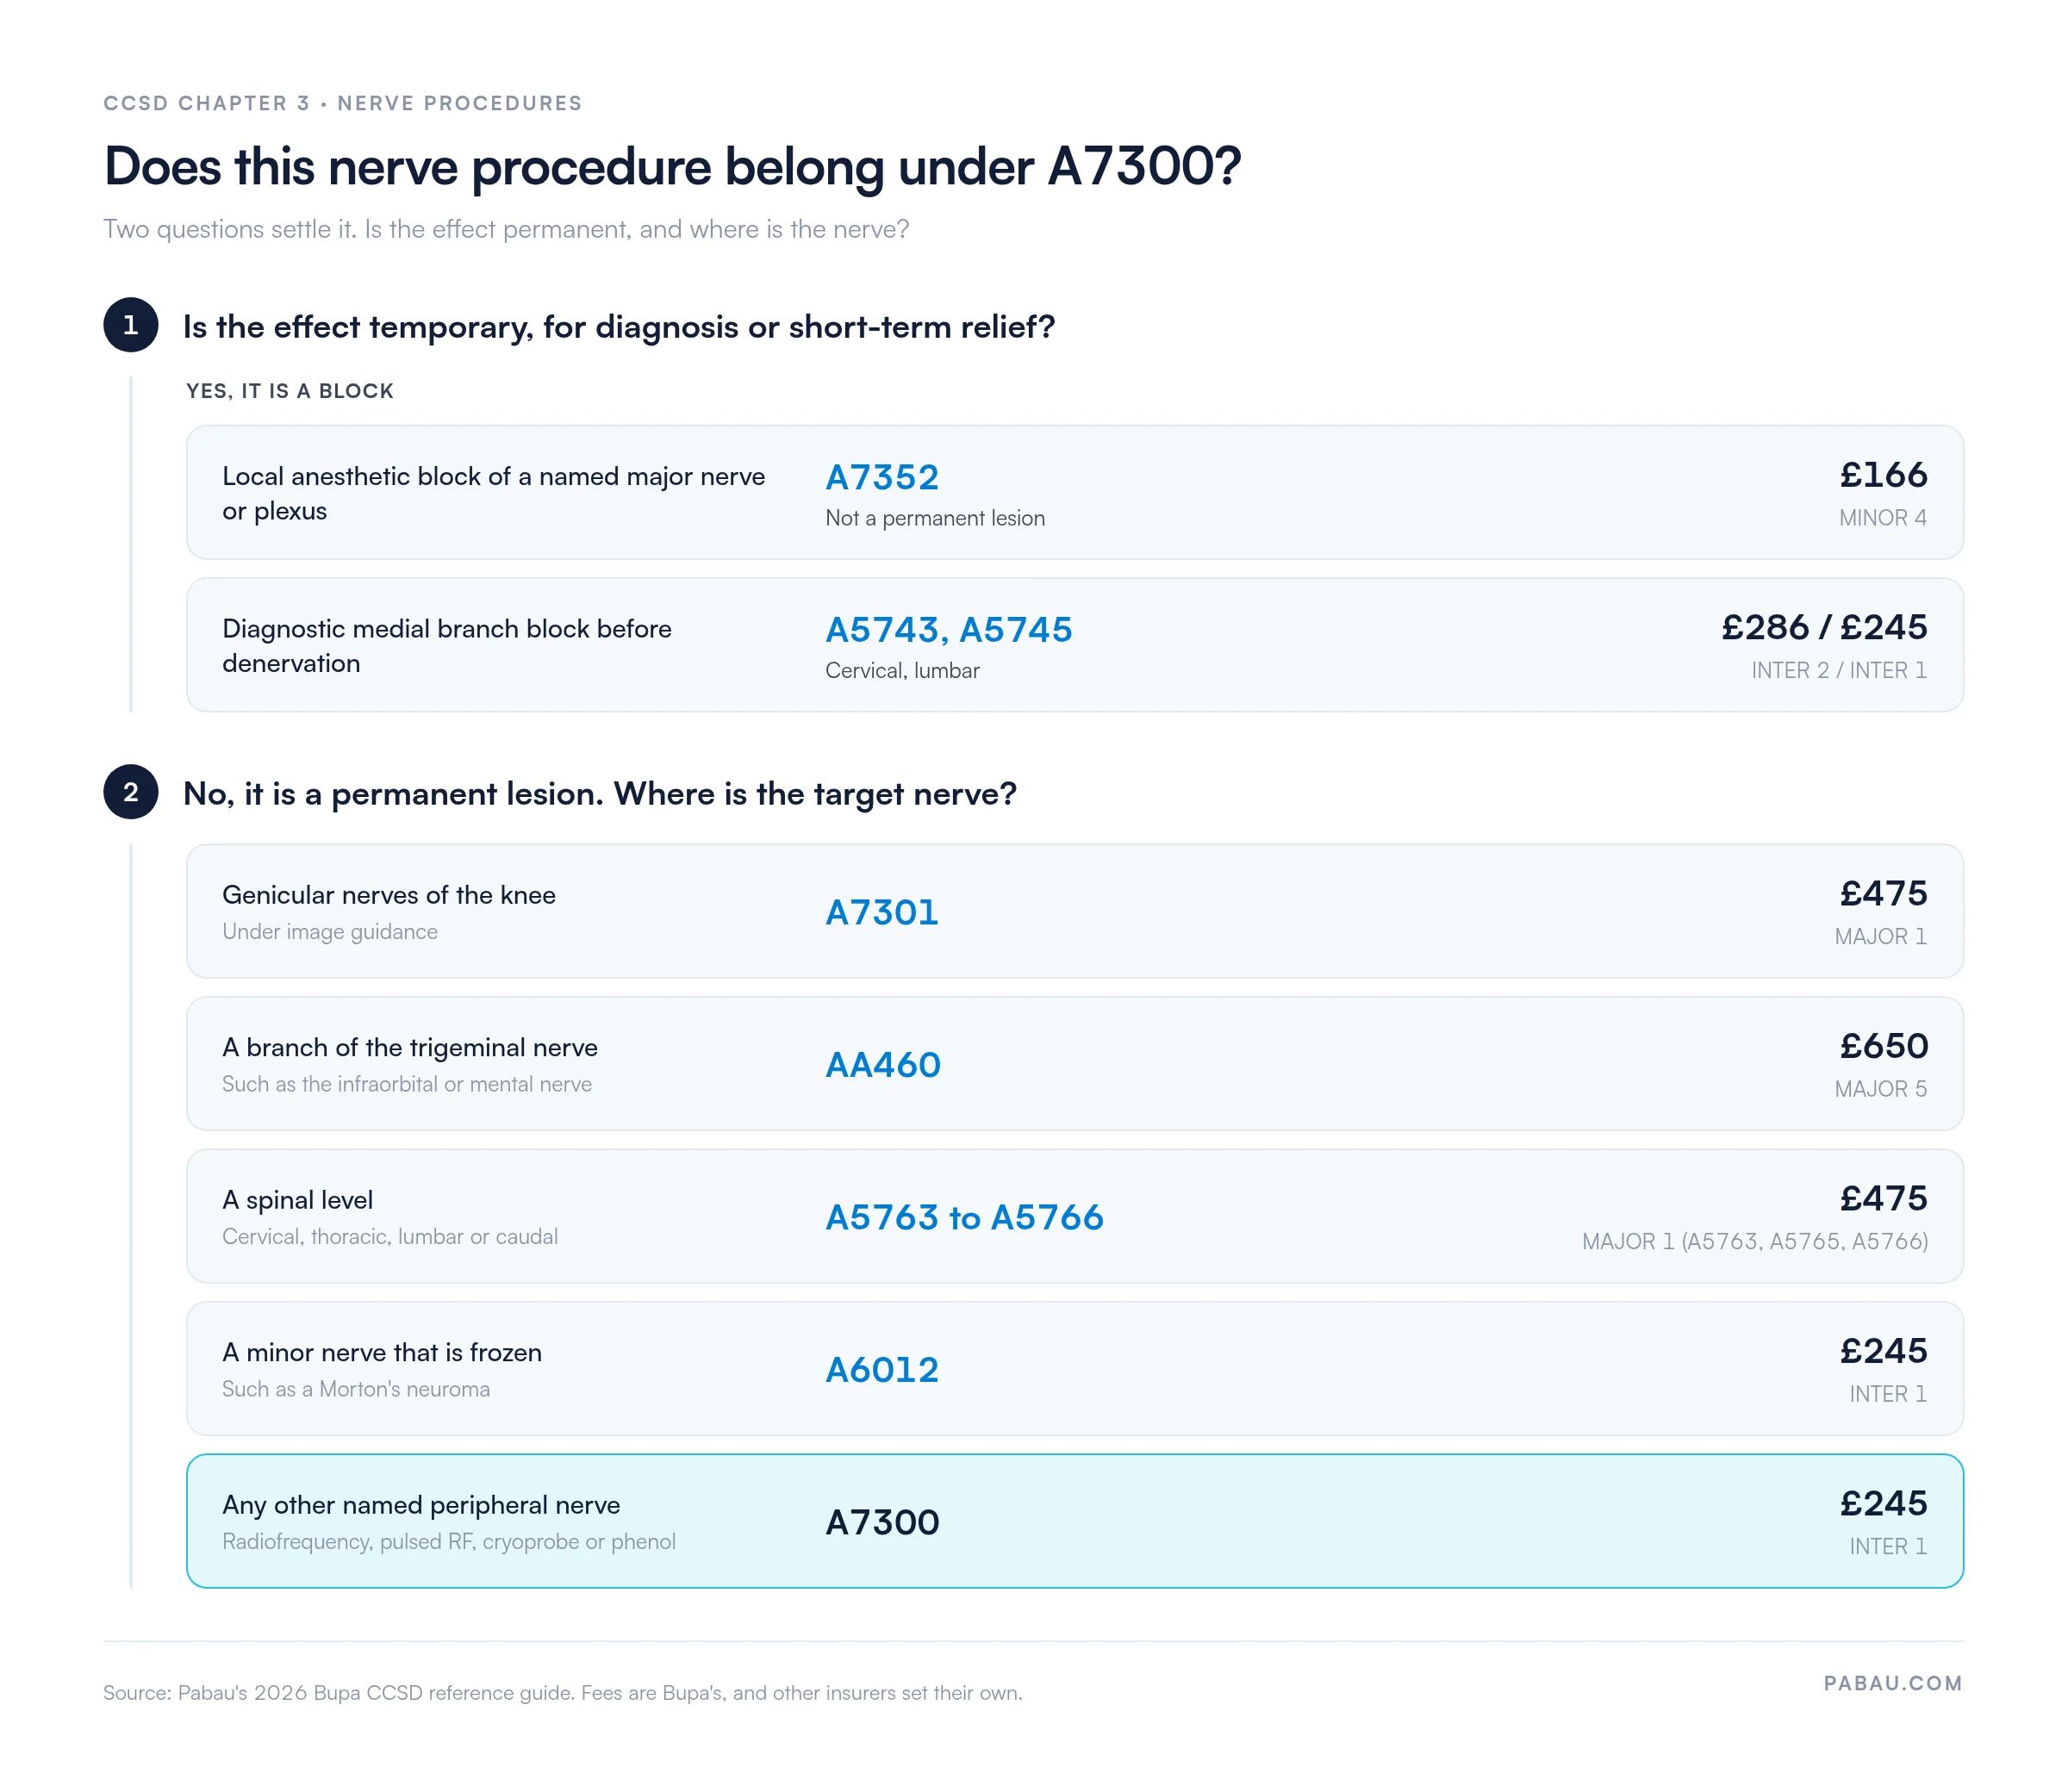2068x1792 pixels.
Task: Click the 'A5743, A5745' codes
Action: click(948, 630)
